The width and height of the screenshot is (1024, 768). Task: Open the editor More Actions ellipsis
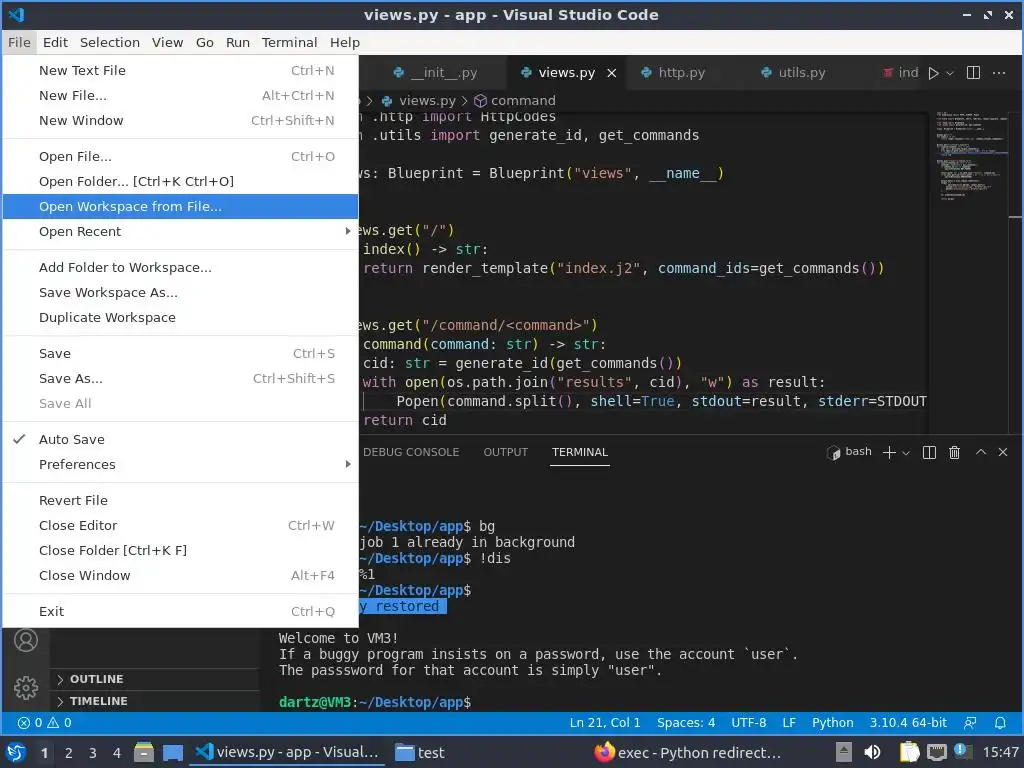pos(999,72)
